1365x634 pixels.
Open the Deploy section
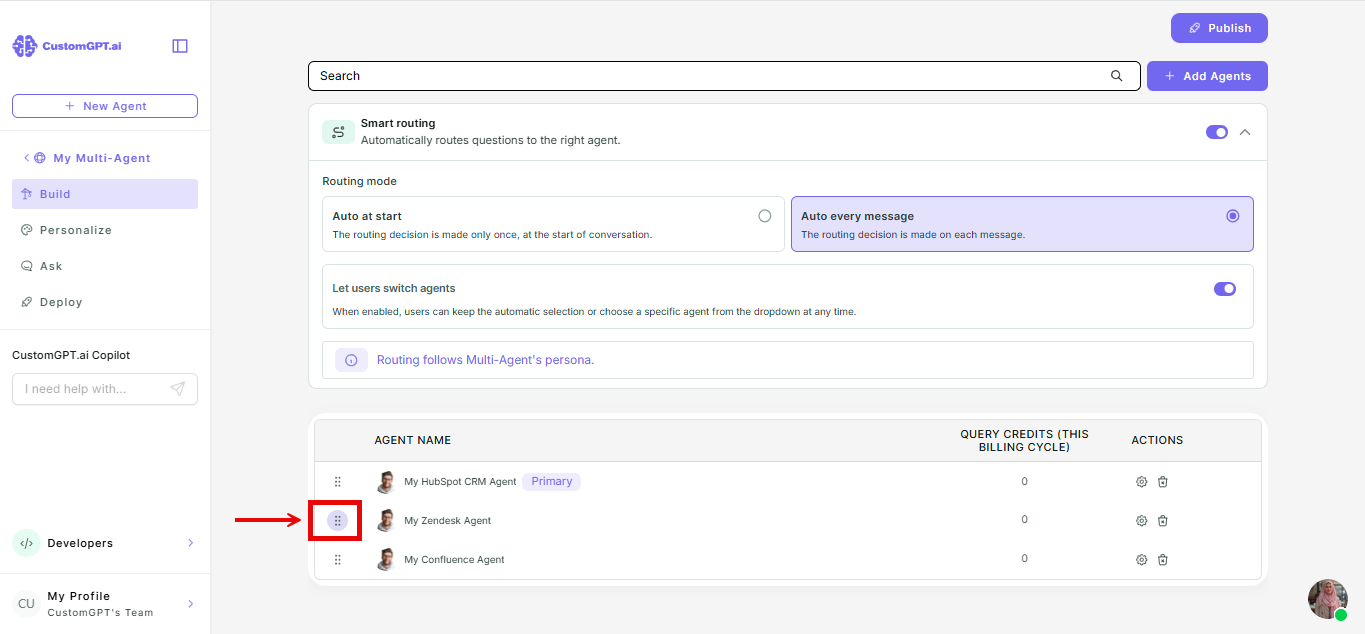pyautogui.click(x=105, y=302)
